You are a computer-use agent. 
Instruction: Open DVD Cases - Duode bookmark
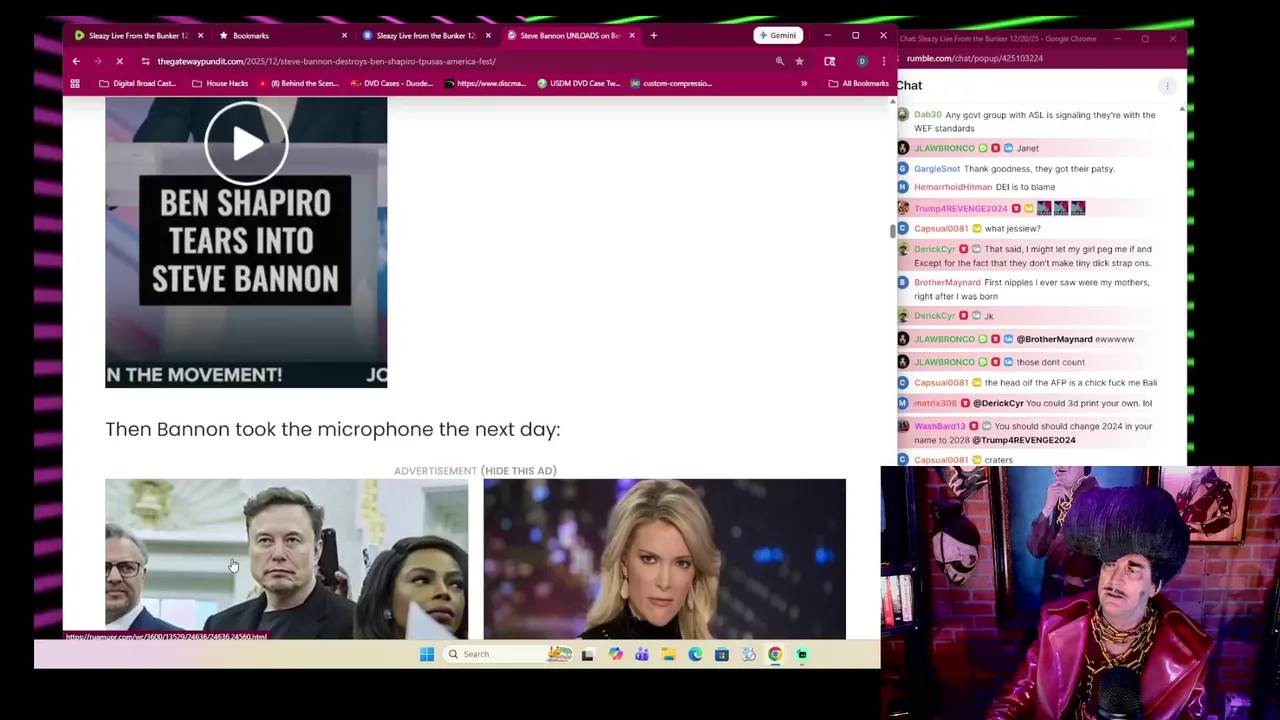tap(392, 83)
